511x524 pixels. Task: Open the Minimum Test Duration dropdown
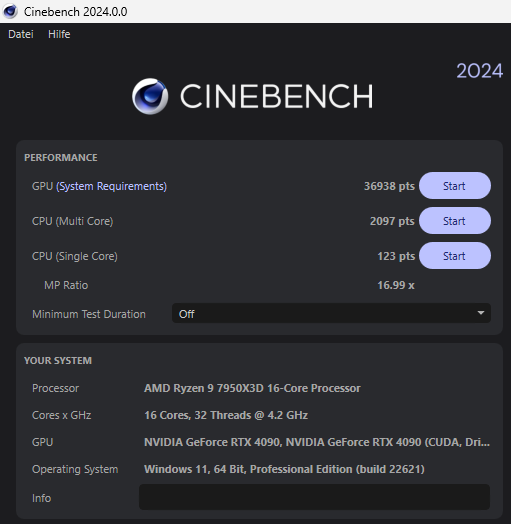331,313
